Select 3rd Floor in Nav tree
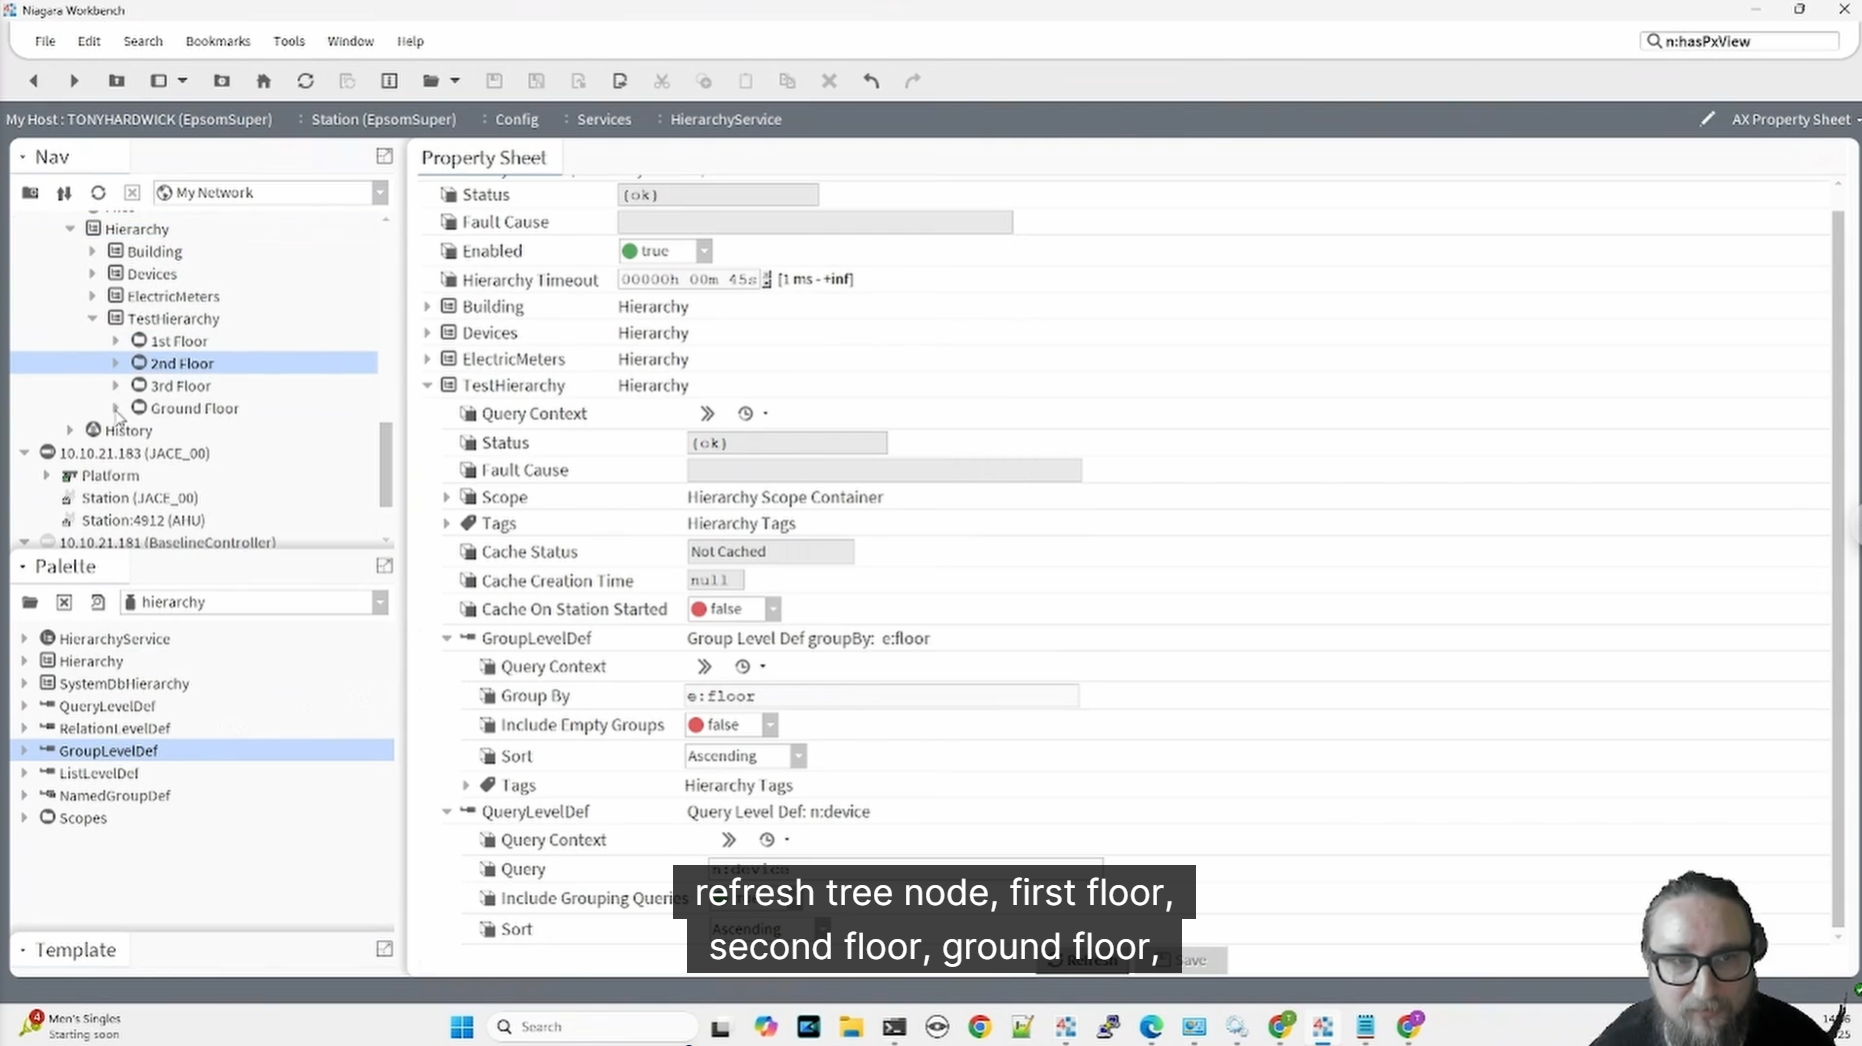This screenshot has width=1862, height=1046. [x=180, y=386]
